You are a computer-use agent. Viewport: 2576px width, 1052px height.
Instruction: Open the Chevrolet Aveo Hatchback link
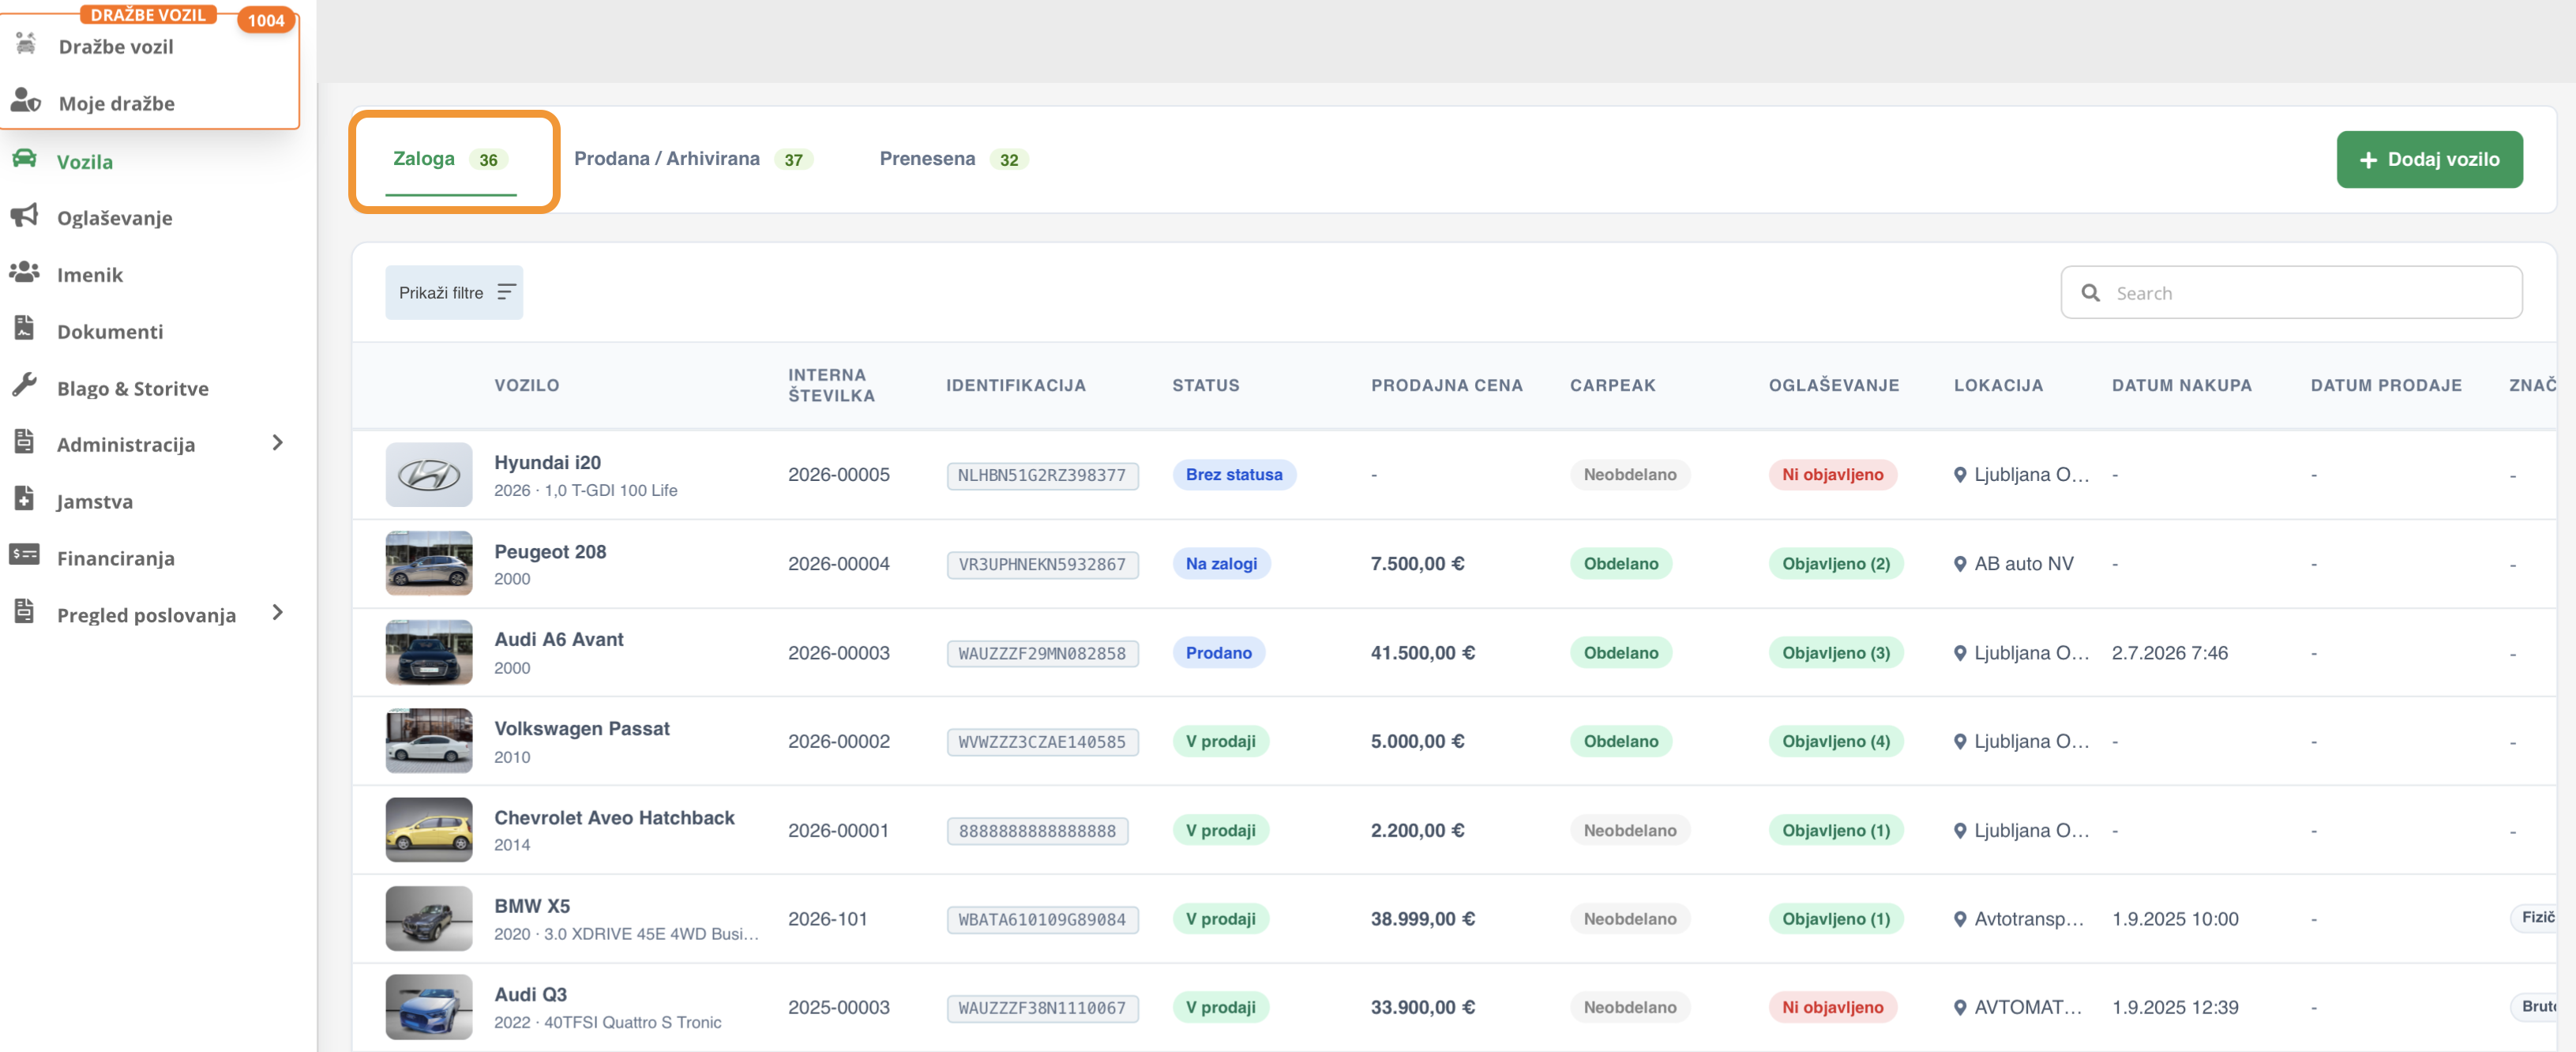614,818
